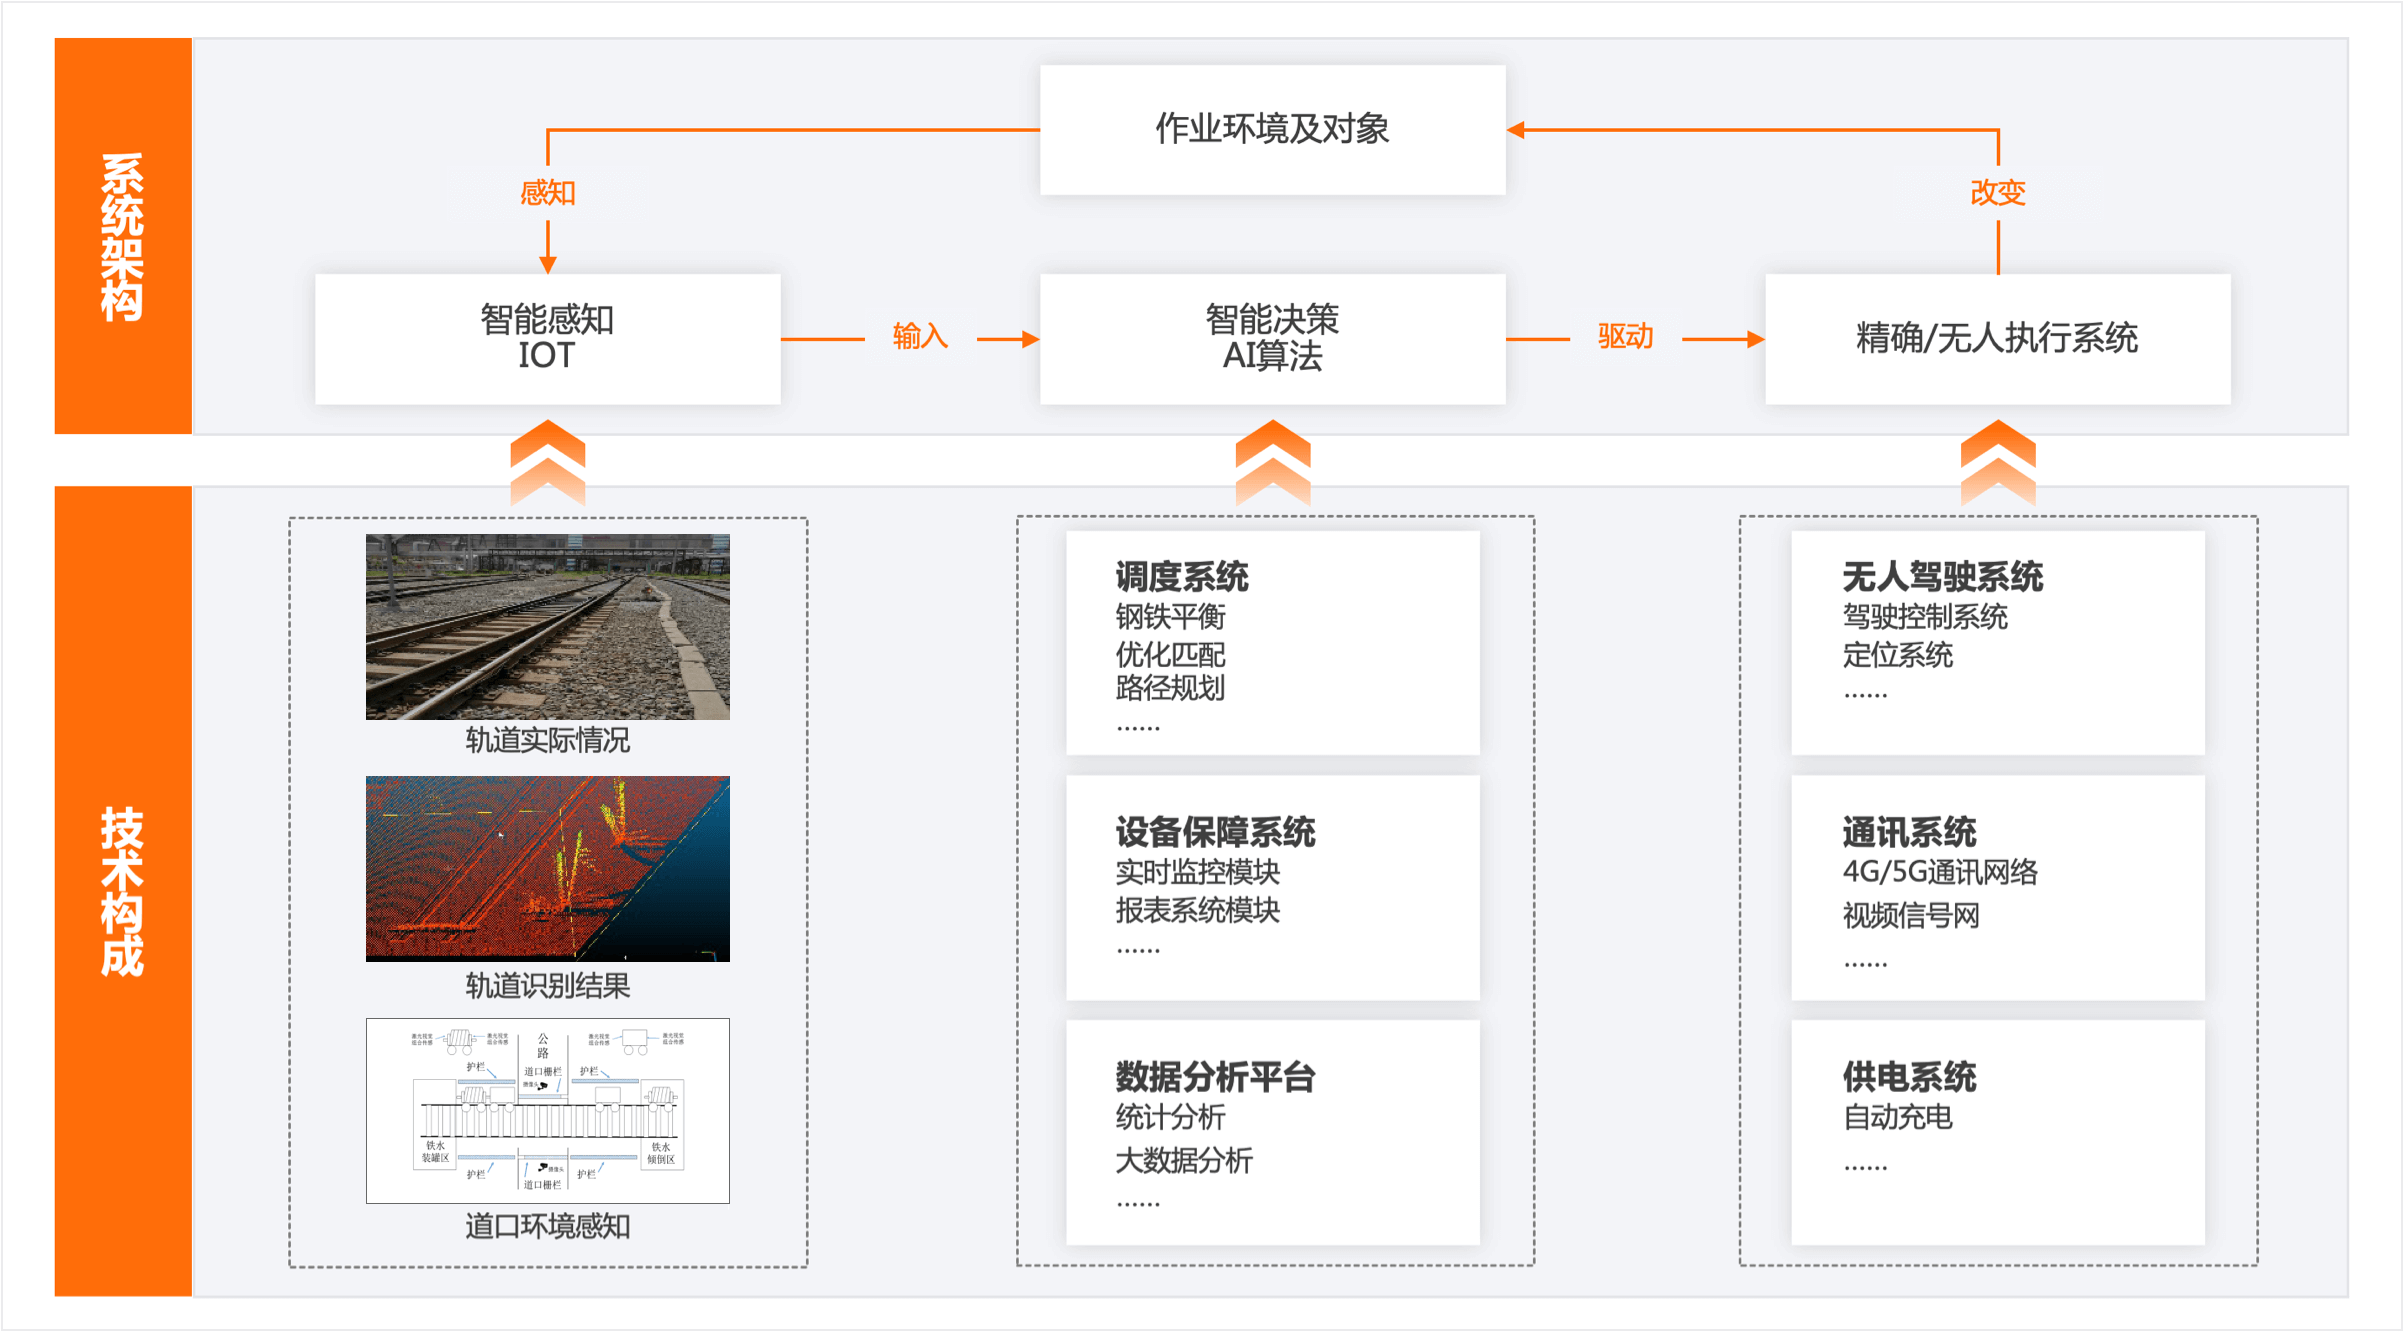The image size is (2404, 1332).
Task: Click the 视频信号网 item
Action: [1911, 915]
